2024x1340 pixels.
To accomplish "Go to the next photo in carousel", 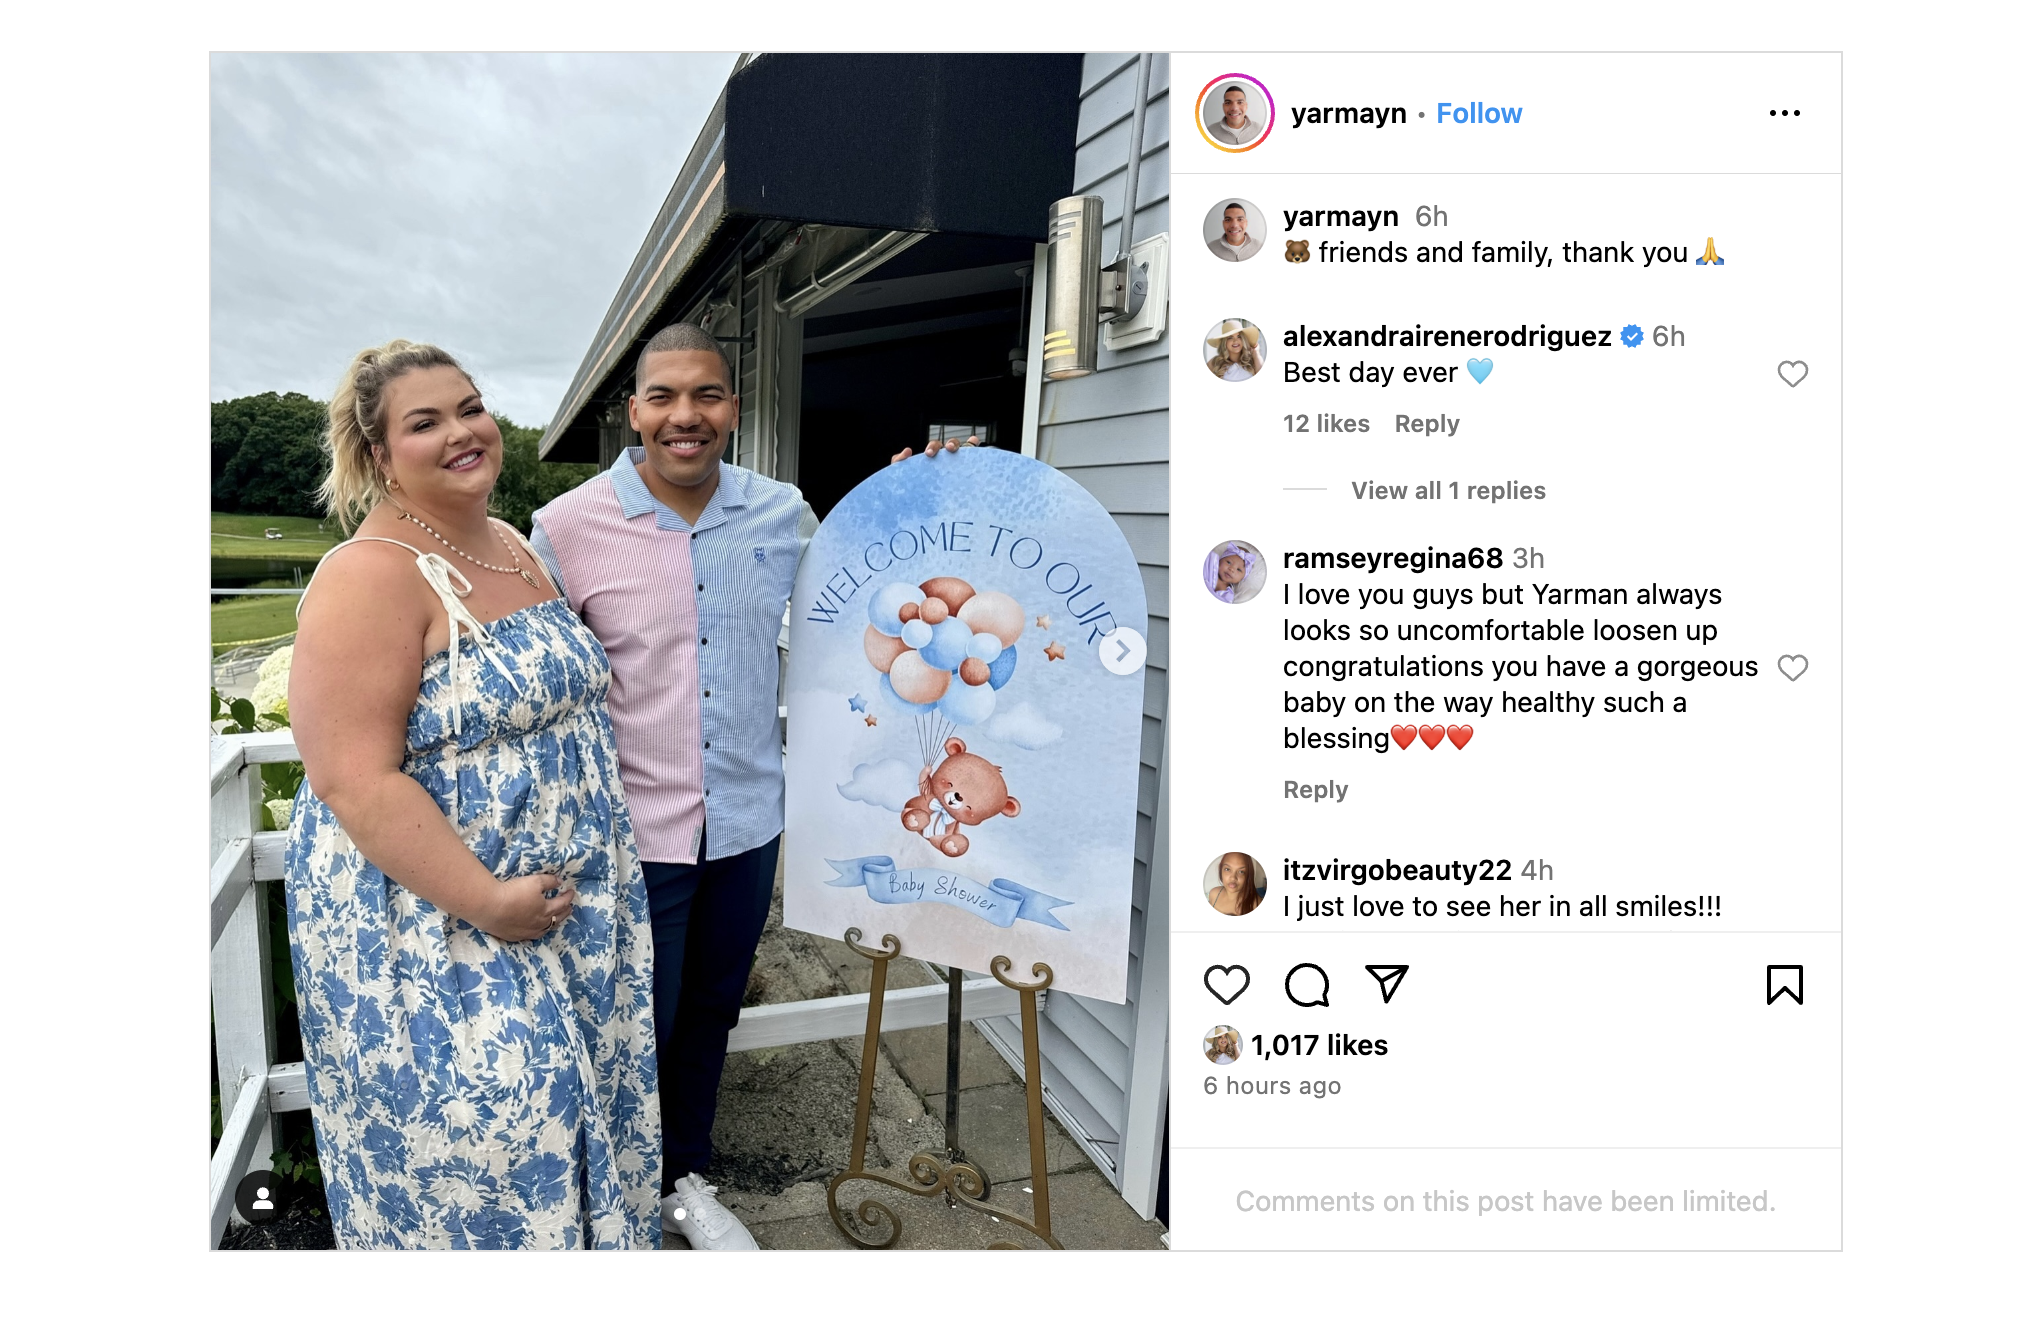I will (1122, 651).
